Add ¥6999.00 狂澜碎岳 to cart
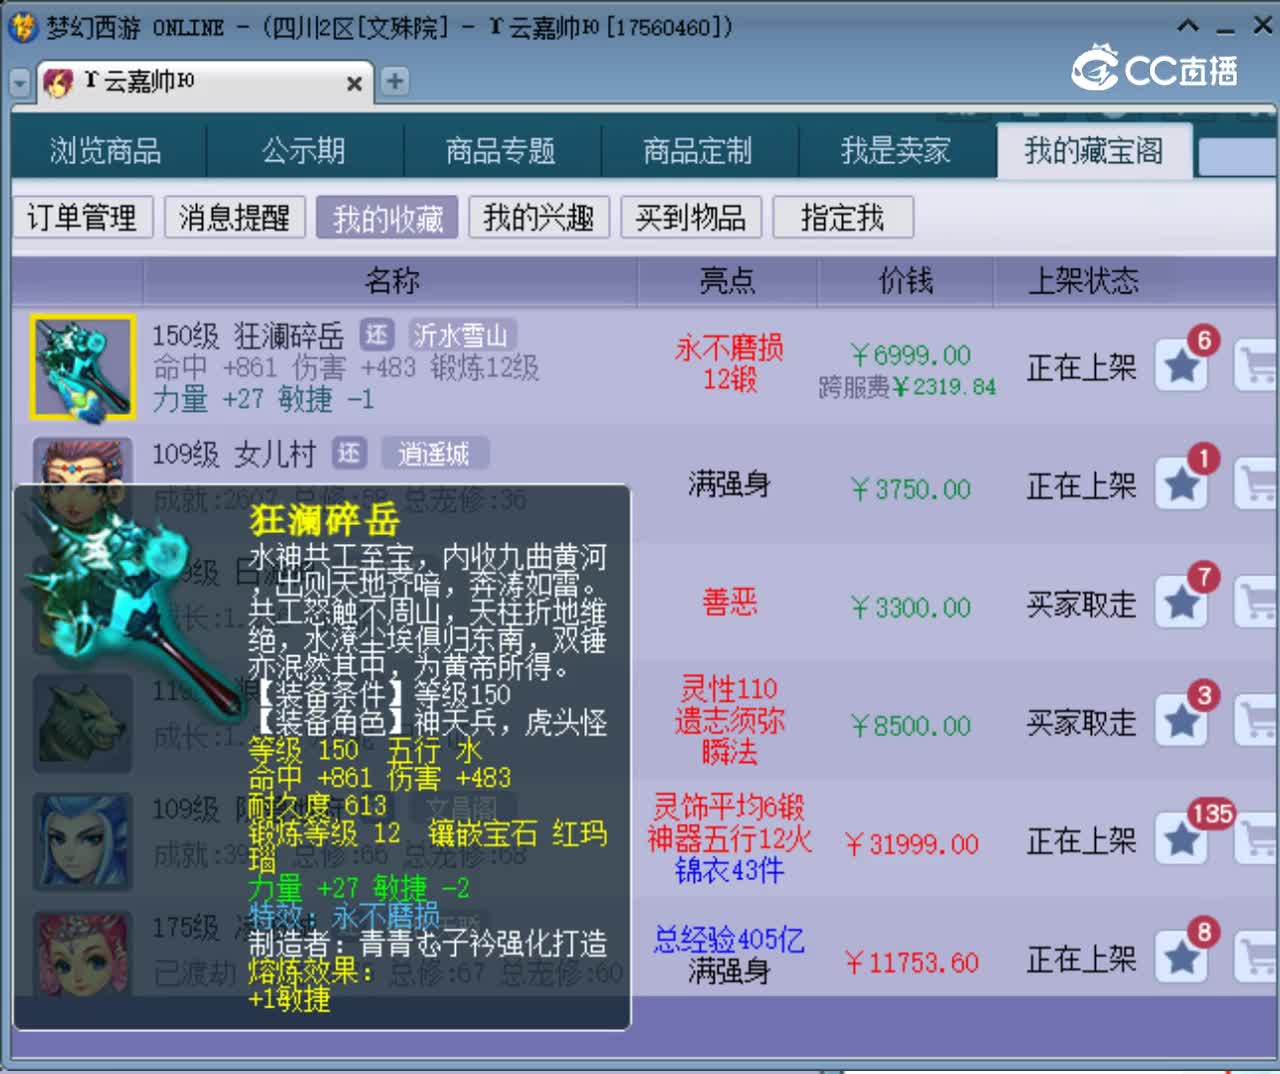 point(1257,365)
